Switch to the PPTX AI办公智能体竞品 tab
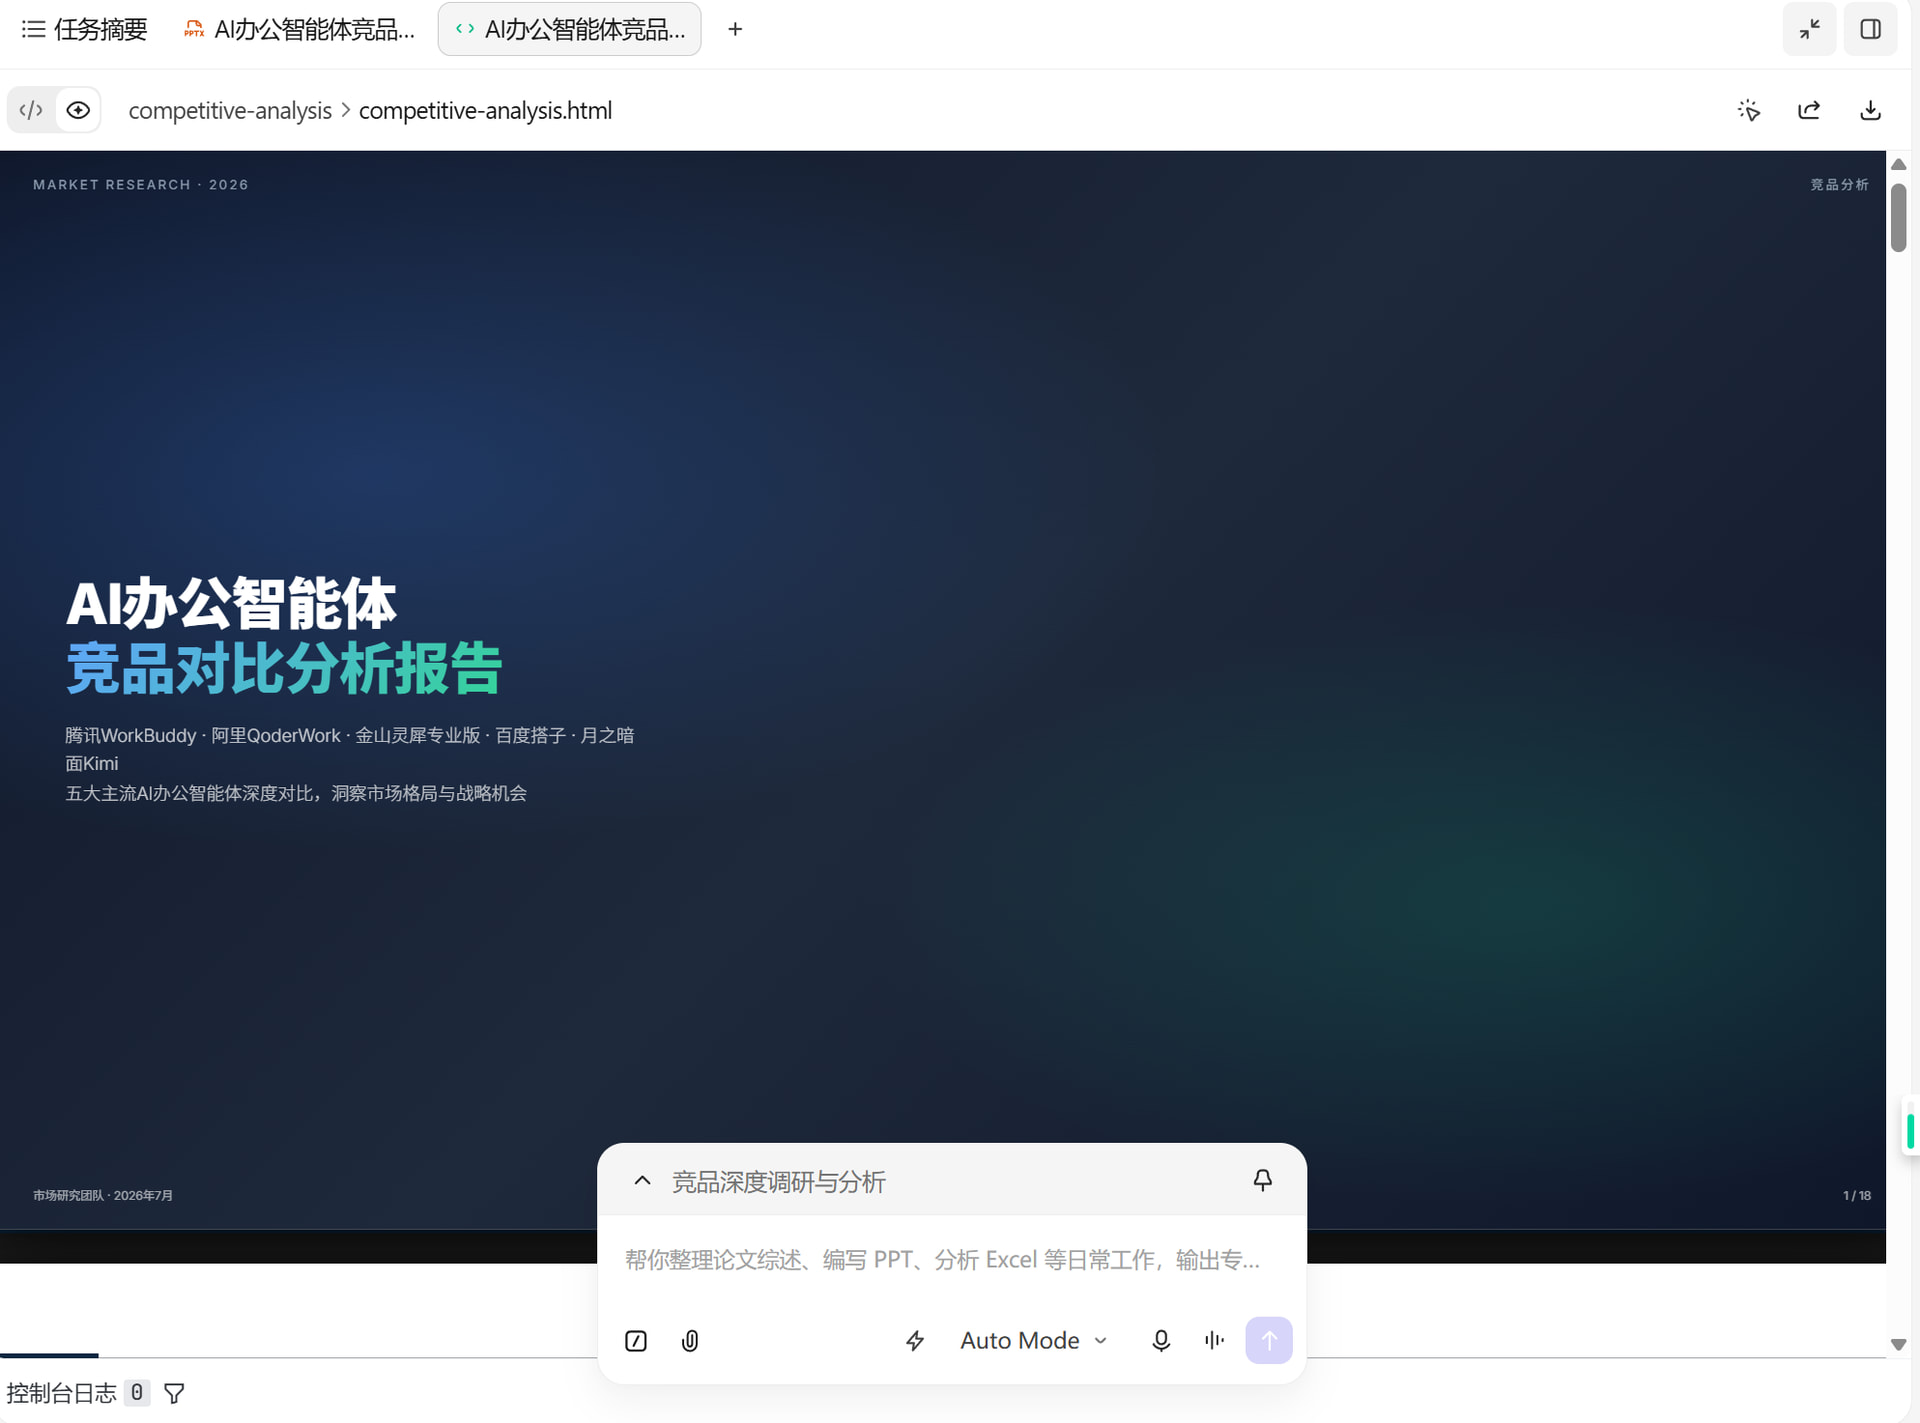 [x=299, y=29]
